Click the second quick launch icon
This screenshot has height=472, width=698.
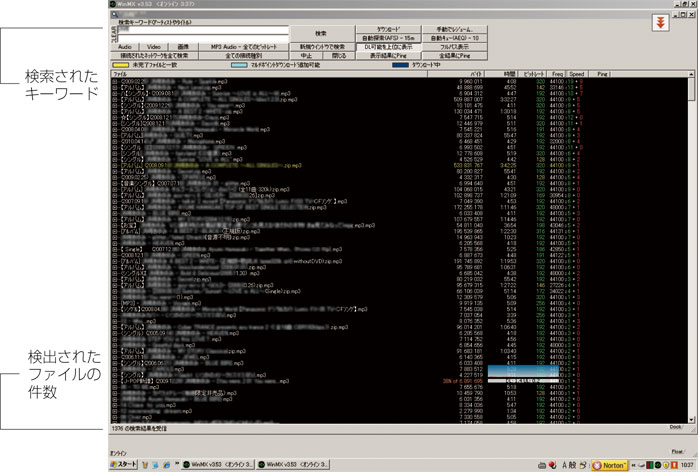point(155,465)
